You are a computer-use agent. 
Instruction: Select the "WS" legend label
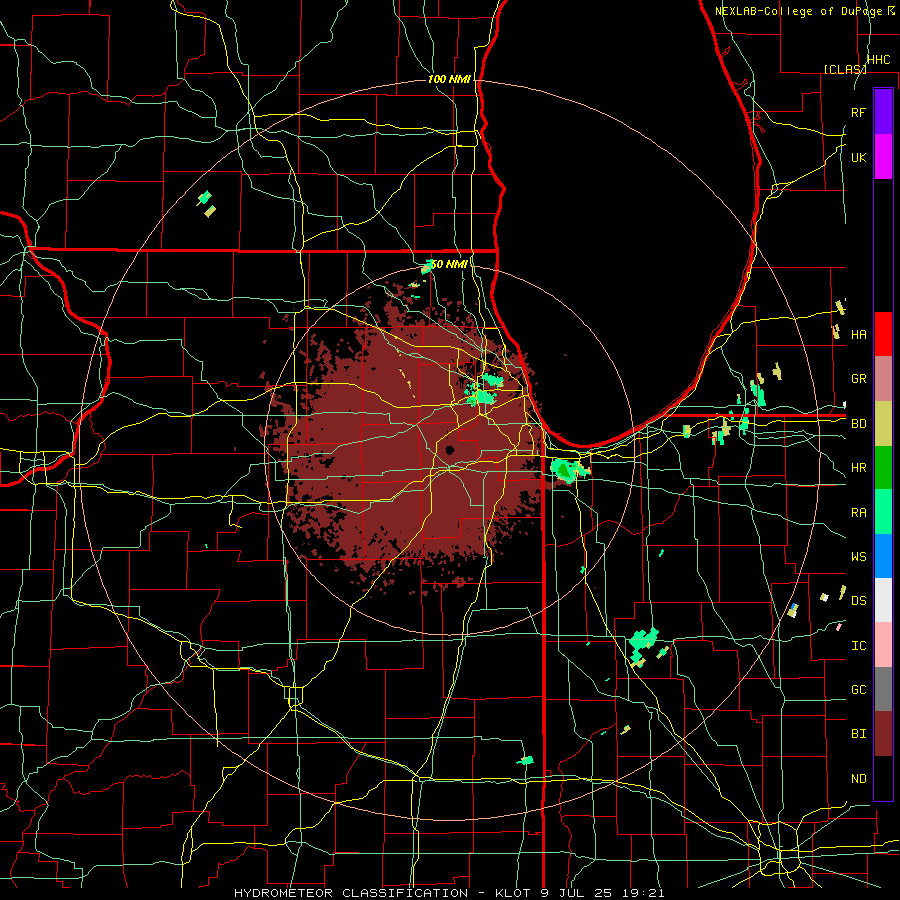tap(859, 556)
